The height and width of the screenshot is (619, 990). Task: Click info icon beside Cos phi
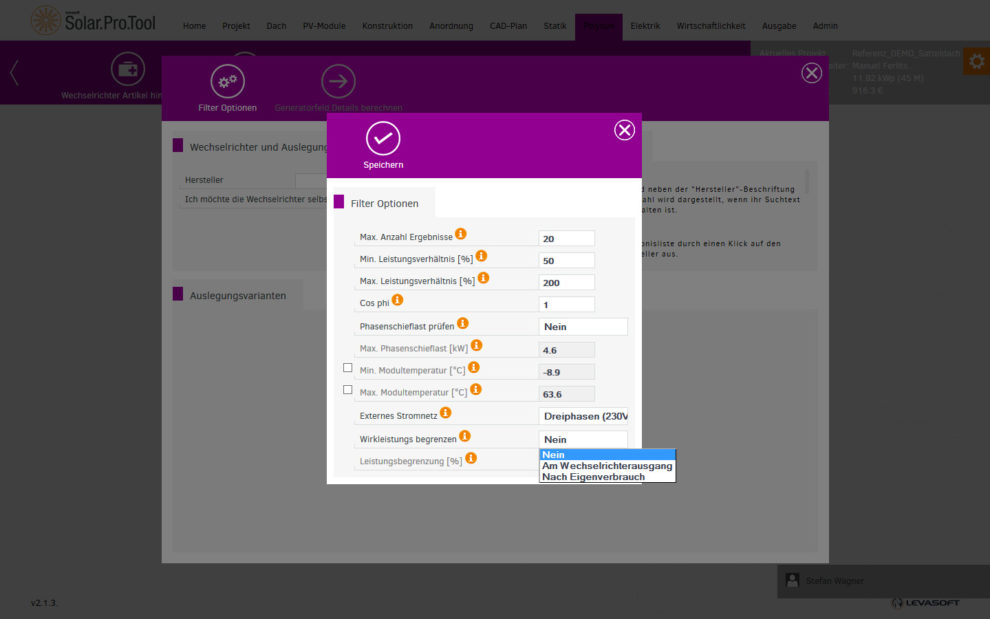point(397,300)
